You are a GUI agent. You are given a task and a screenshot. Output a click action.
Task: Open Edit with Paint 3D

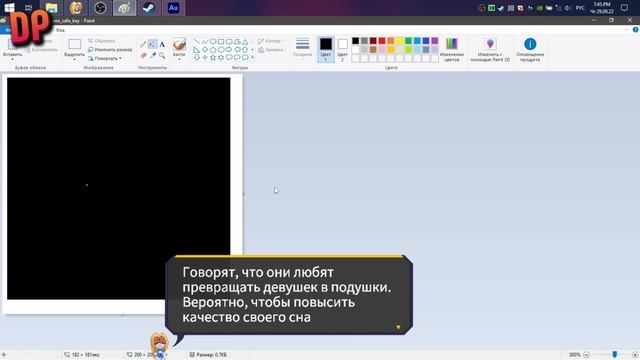coord(490,49)
